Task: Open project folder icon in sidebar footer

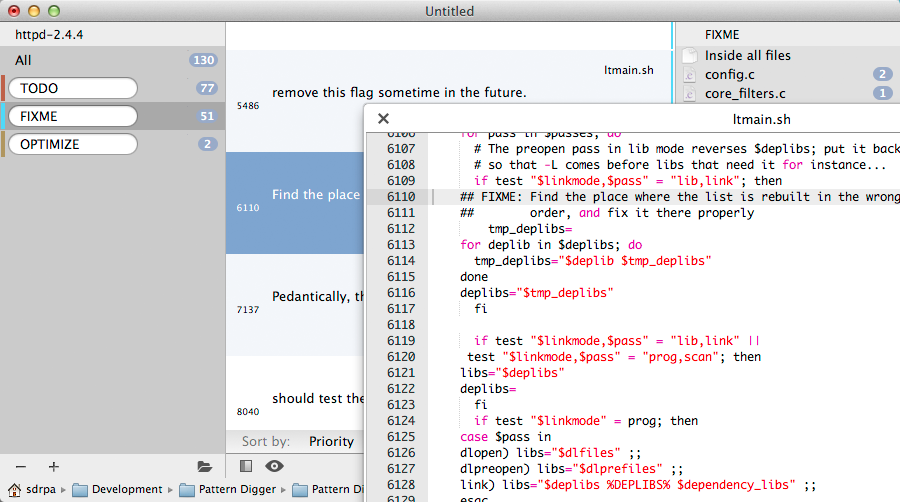Action: point(204,467)
